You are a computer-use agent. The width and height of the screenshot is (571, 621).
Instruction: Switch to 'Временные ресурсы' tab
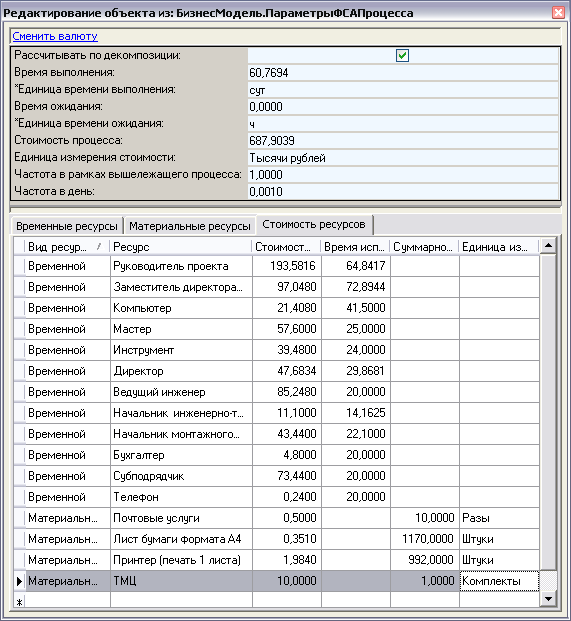click(67, 226)
